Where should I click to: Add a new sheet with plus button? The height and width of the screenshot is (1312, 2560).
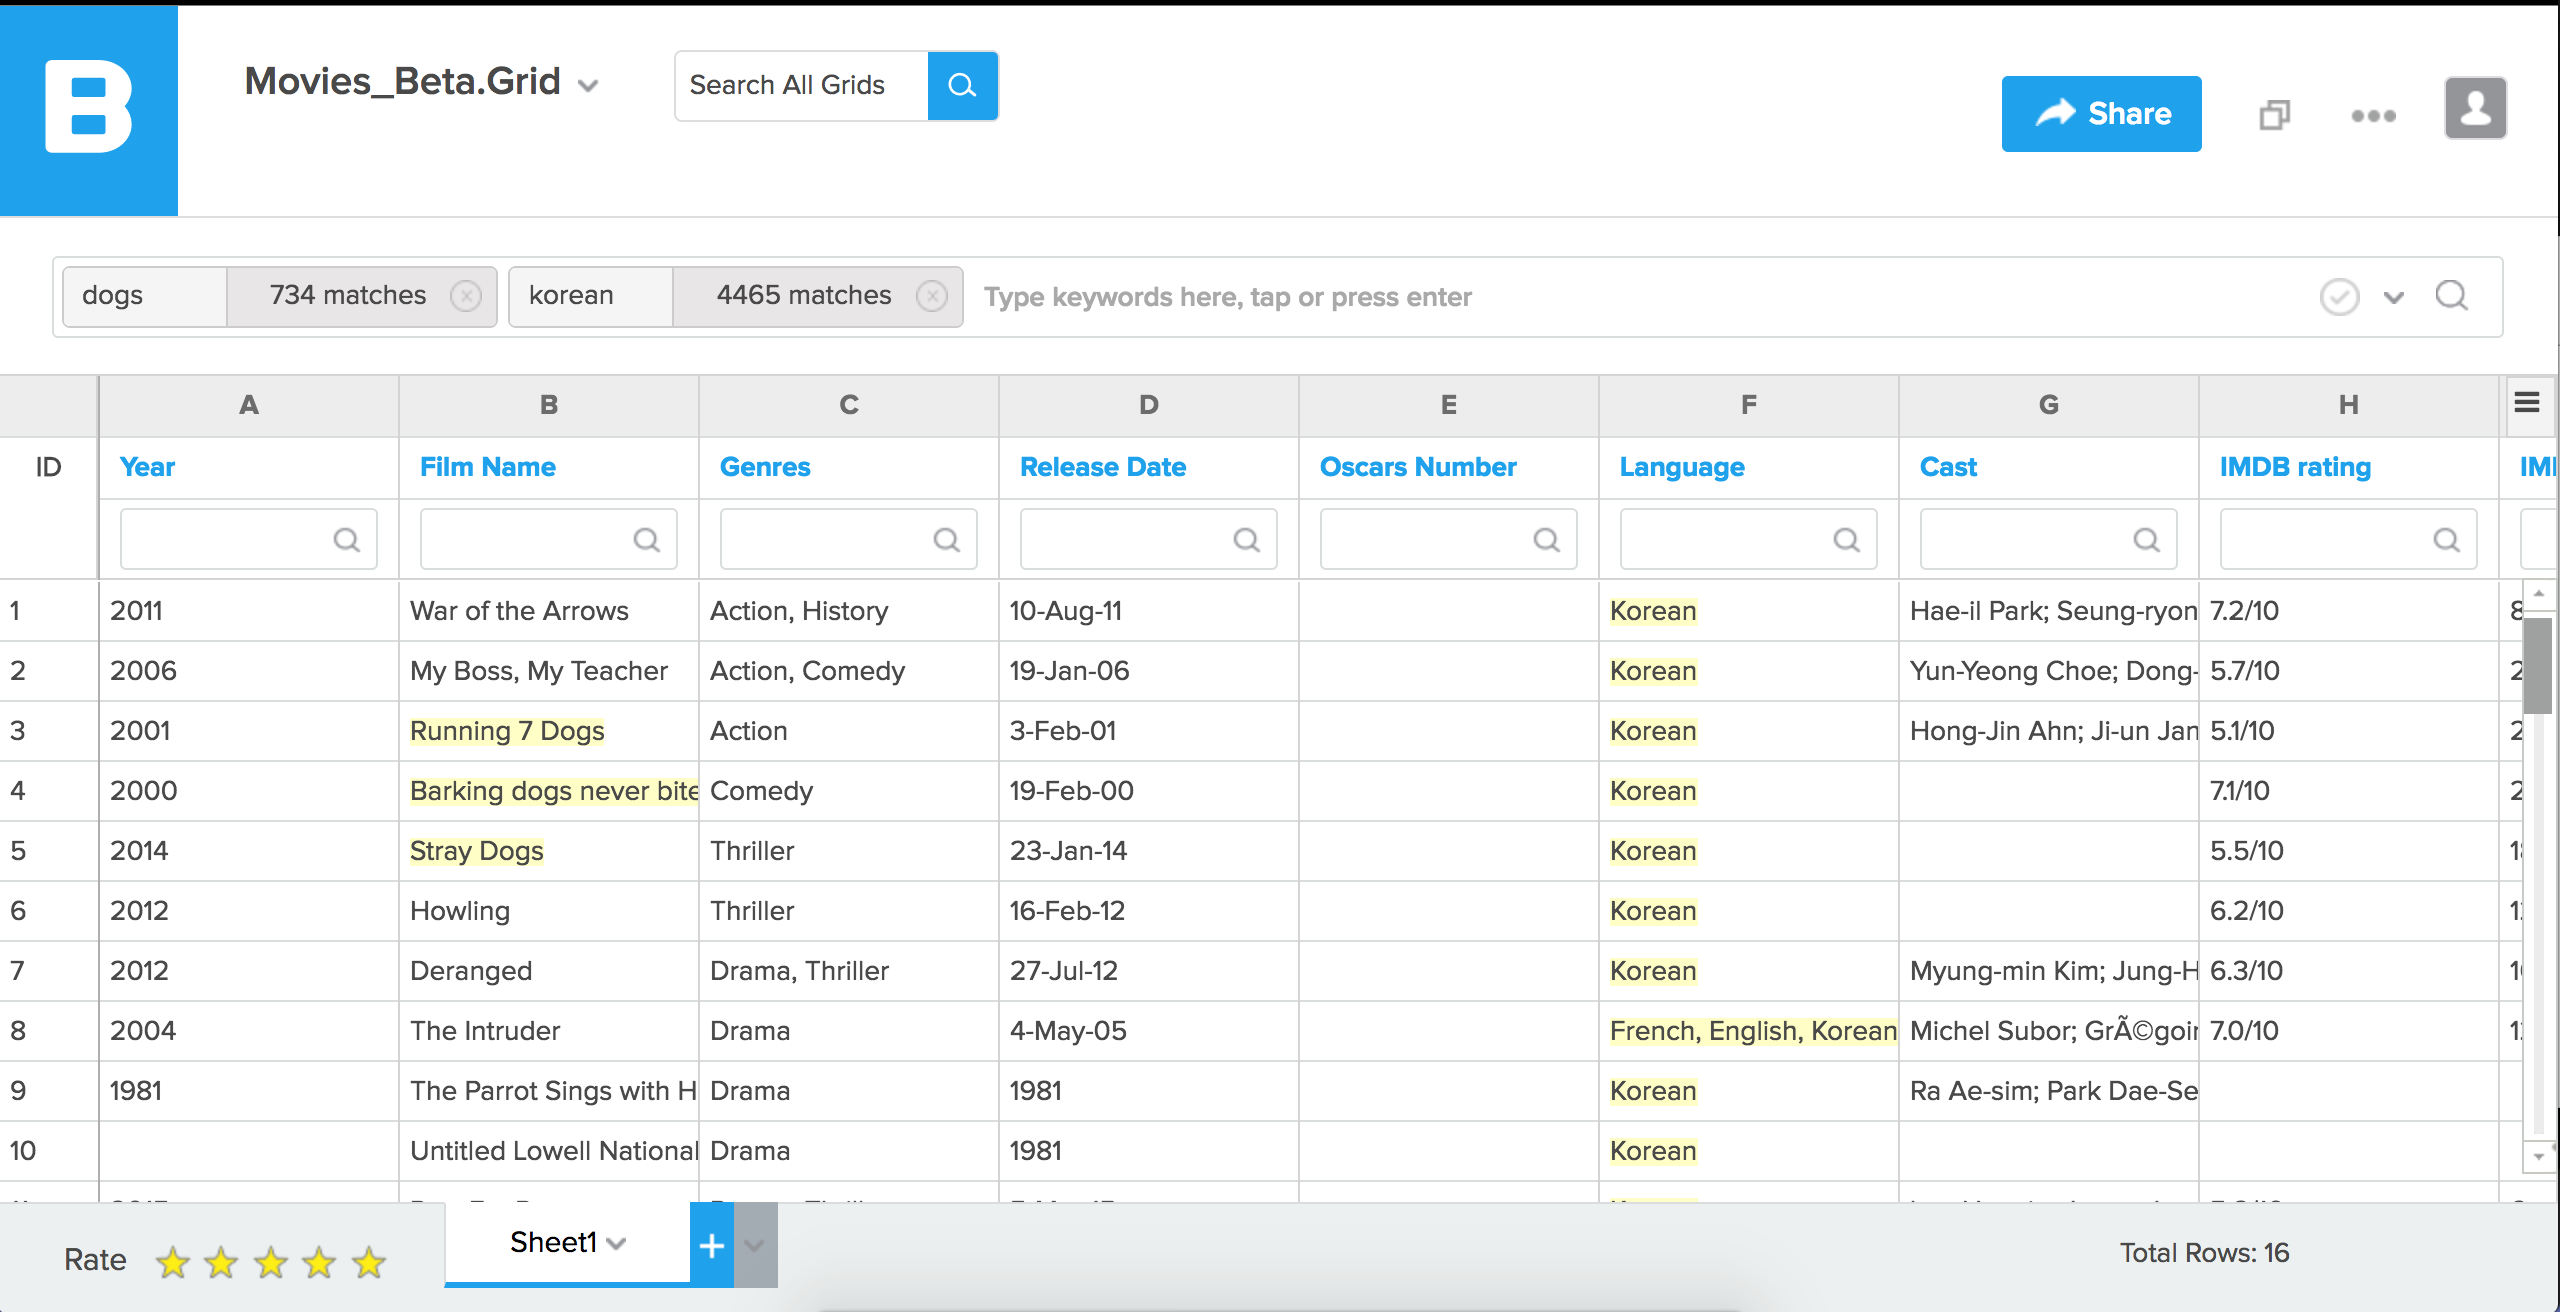pyautogui.click(x=712, y=1245)
